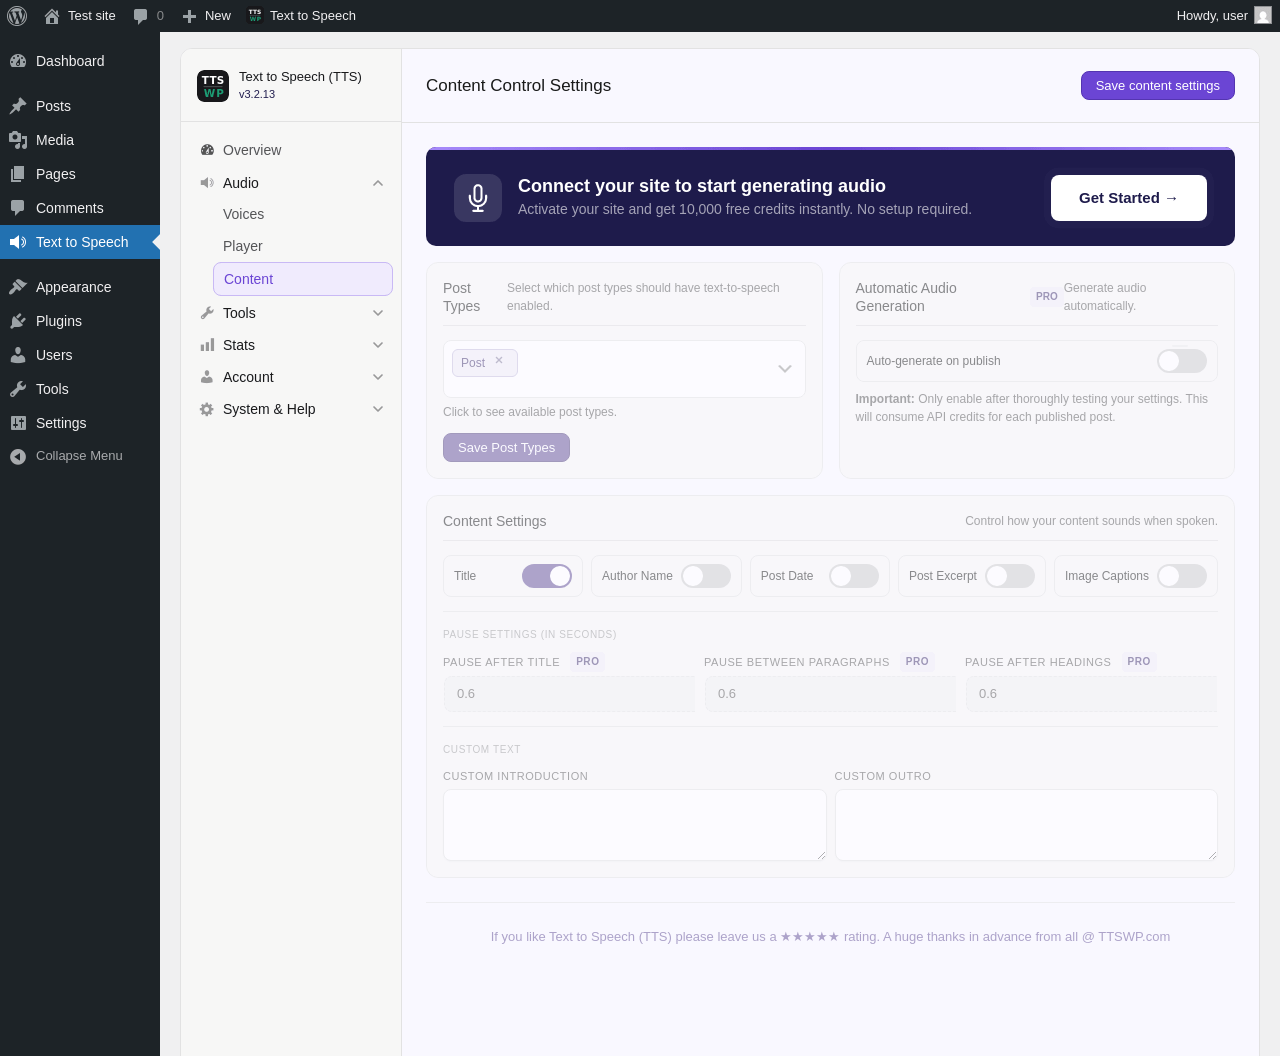Remove the Post tag with its x icon

pyautogui.click(x=499, y=361)
